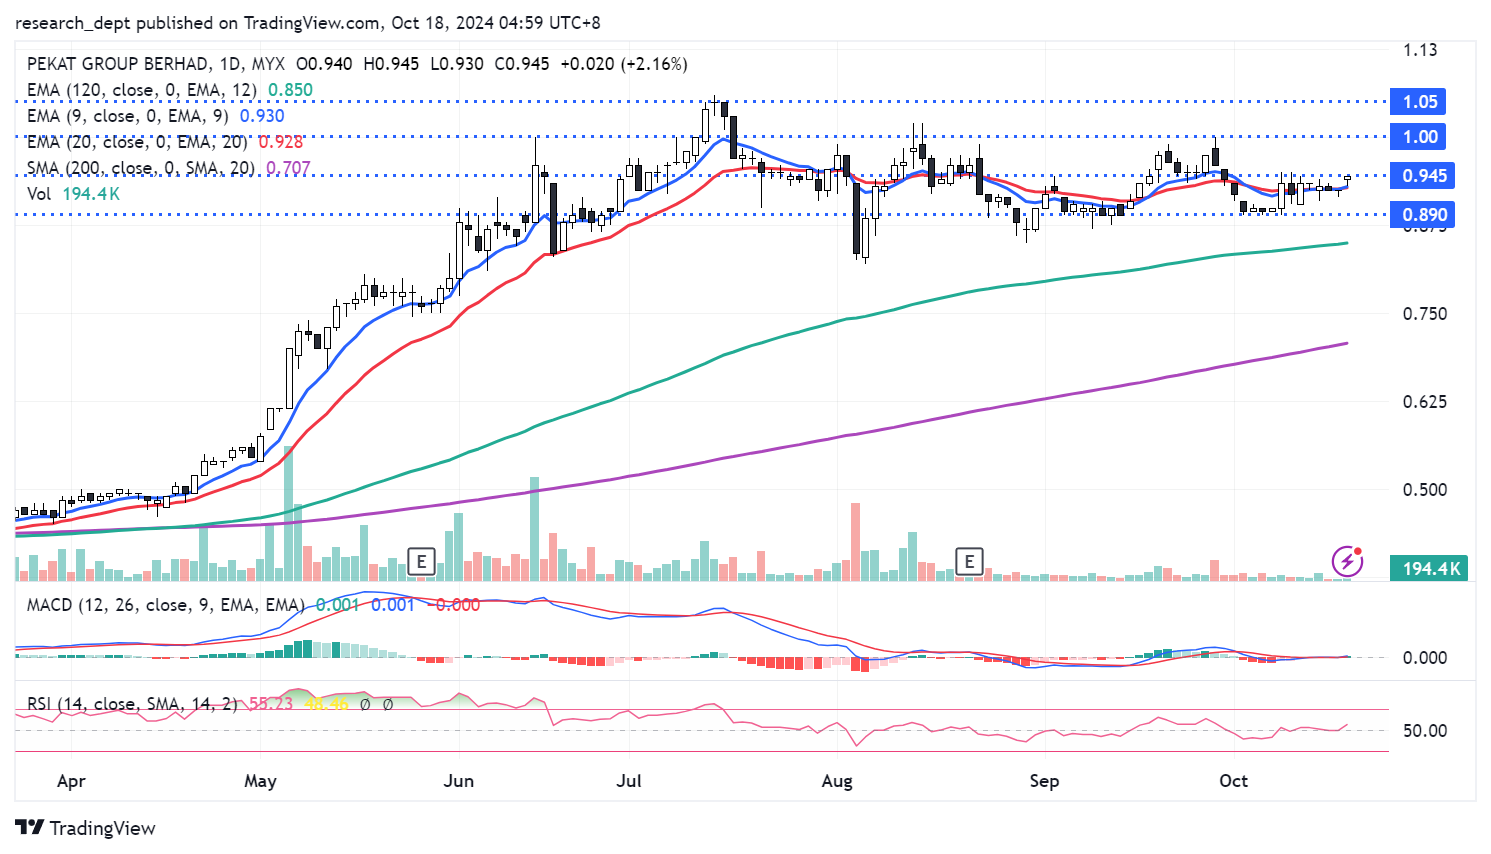Screen dimensions: 1491x854
Task: Click the Jul label on time axis
Action: [x=629, y=781]
